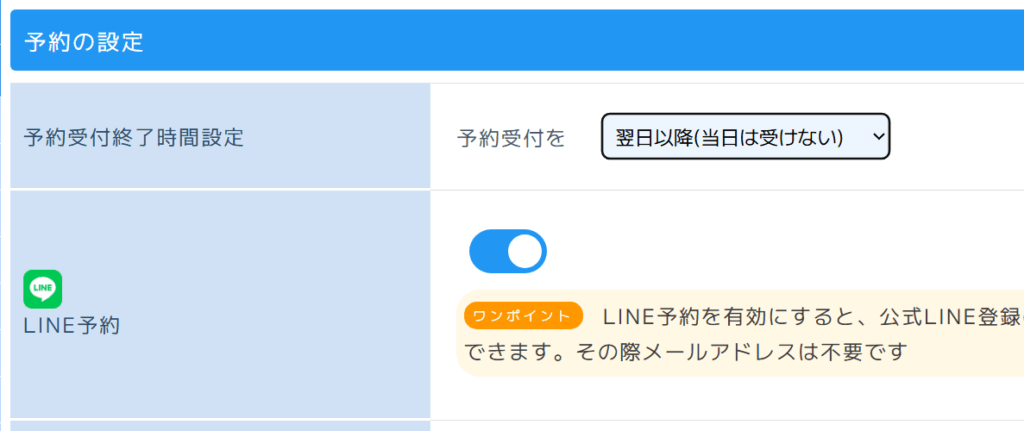
Task: Click the green LINE app icon
Action: tap(42, 289)
